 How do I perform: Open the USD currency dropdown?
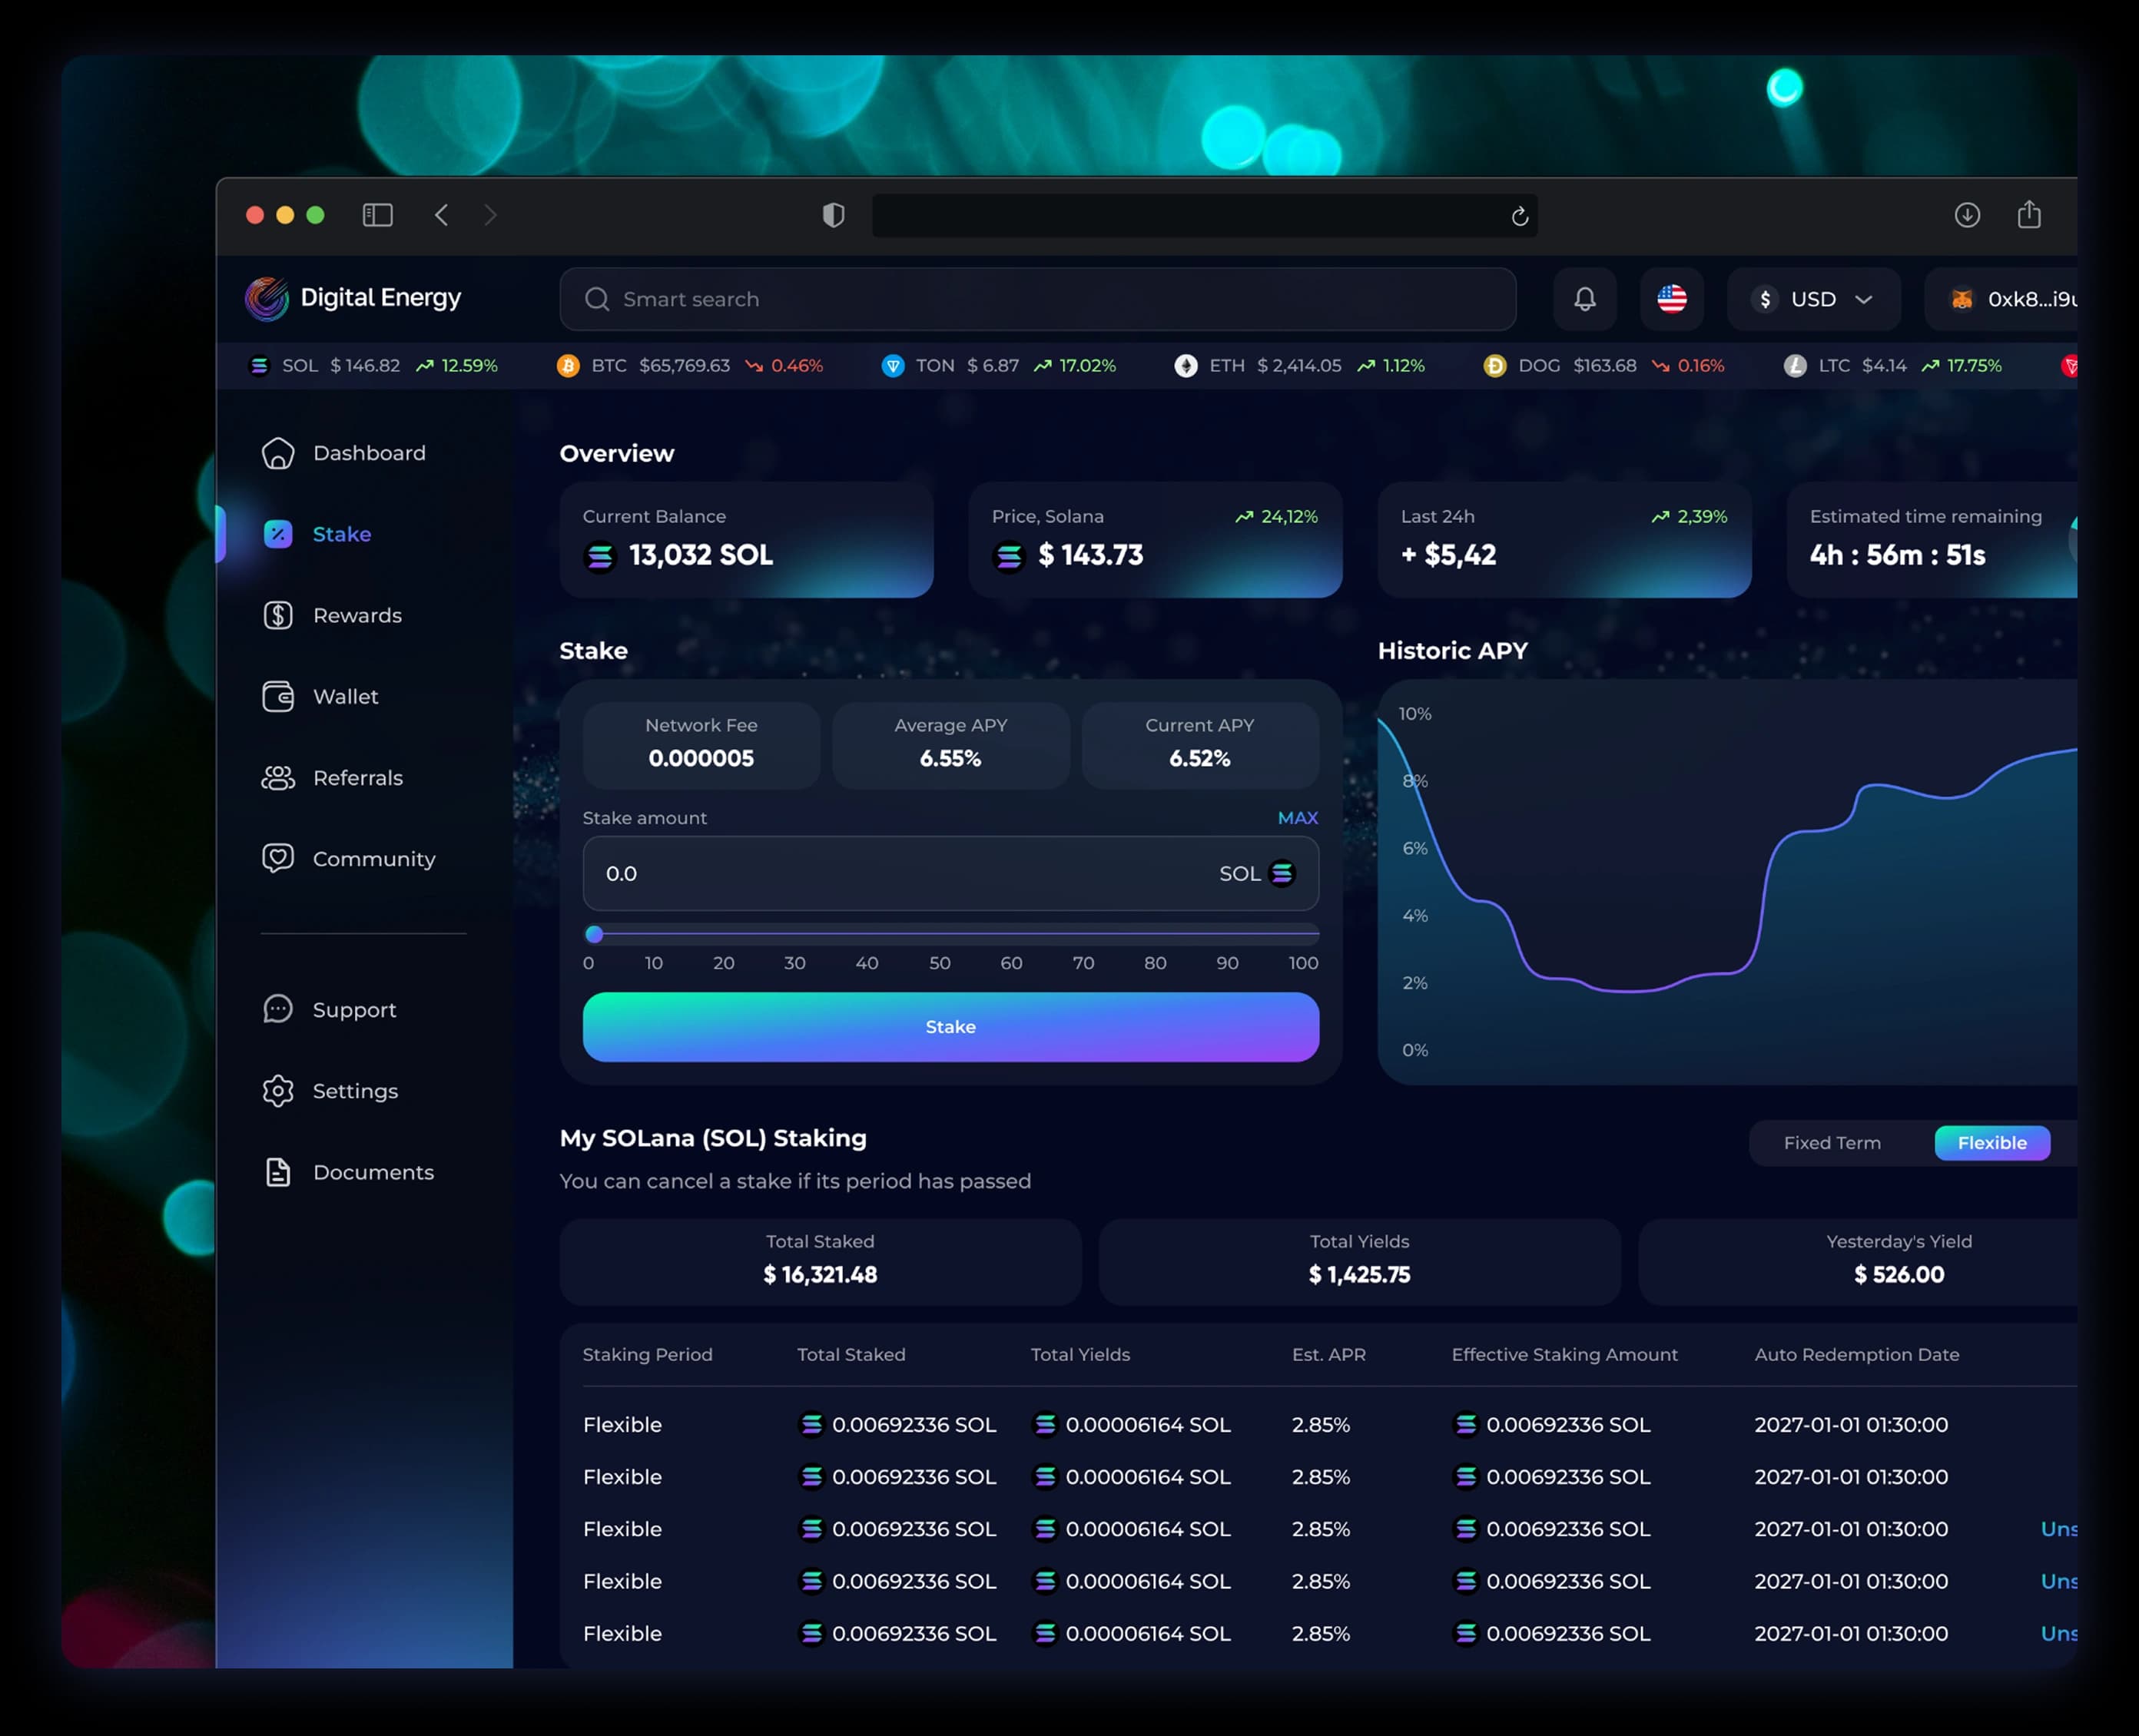(1813, 299)
